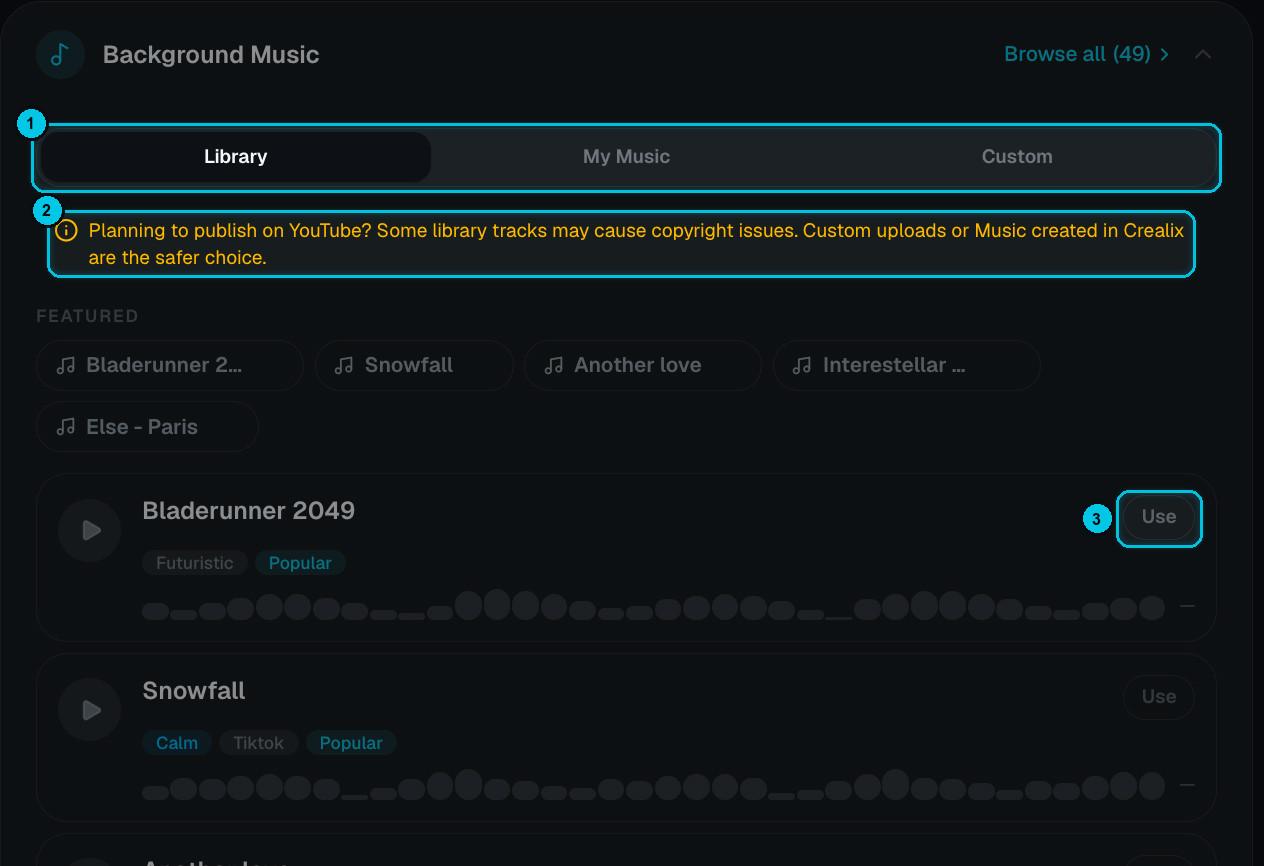Viewport: 1264px width, 866px height.
Task: Switch to the My Music tab
Action: pyautogui.click(x=626, y=157)
